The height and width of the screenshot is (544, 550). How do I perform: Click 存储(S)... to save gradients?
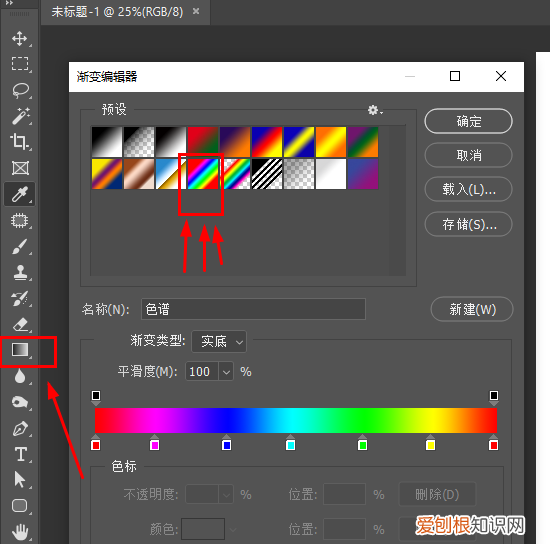click(468, 224)
